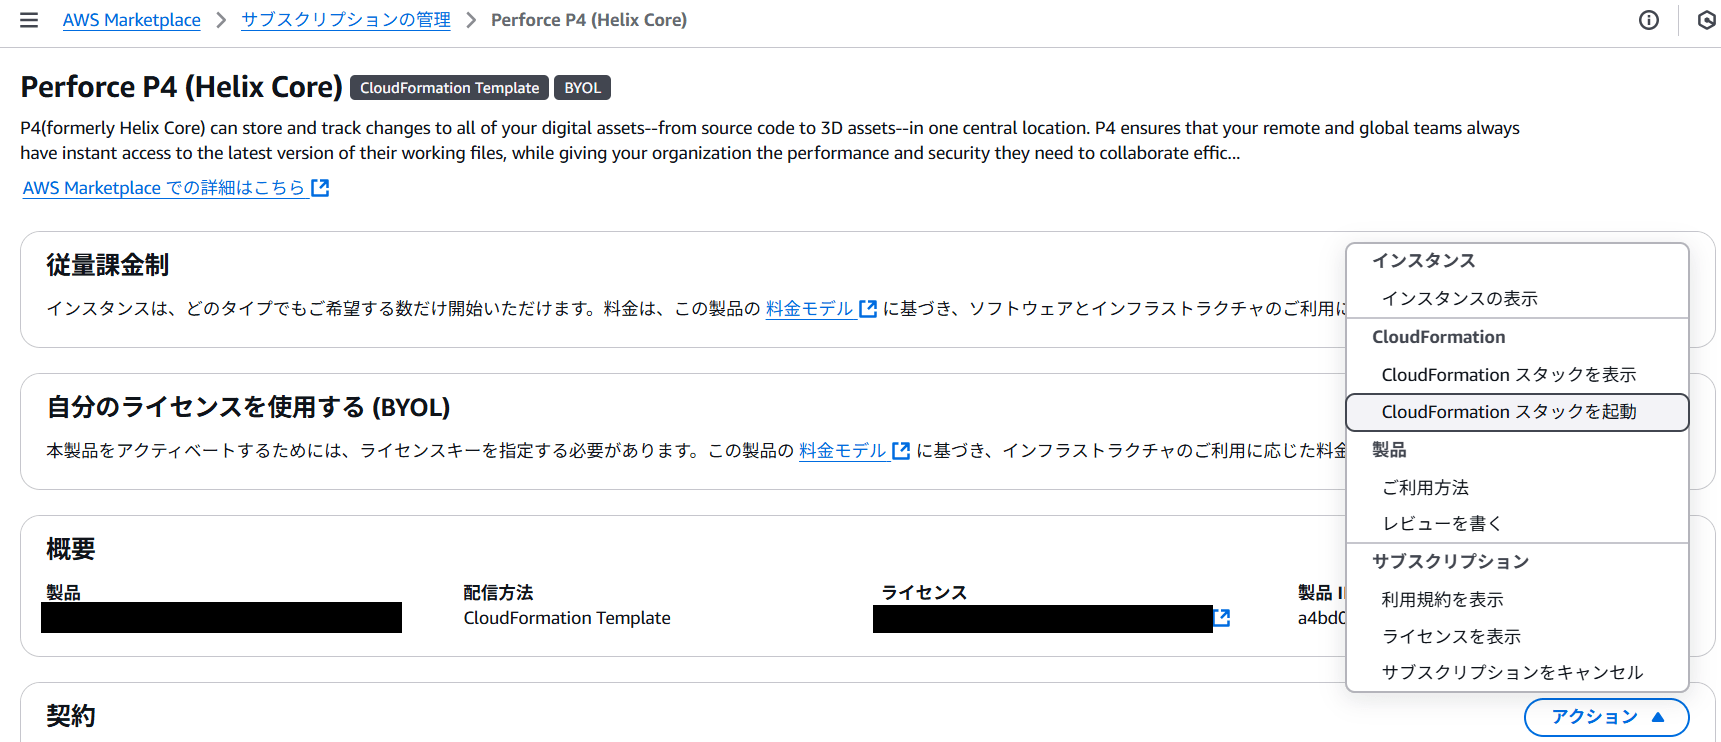The height and width of the screenshot is (742, 1721).
Task: Go to サブスクリプションの管理 breadcrumb
Action: 346,20
